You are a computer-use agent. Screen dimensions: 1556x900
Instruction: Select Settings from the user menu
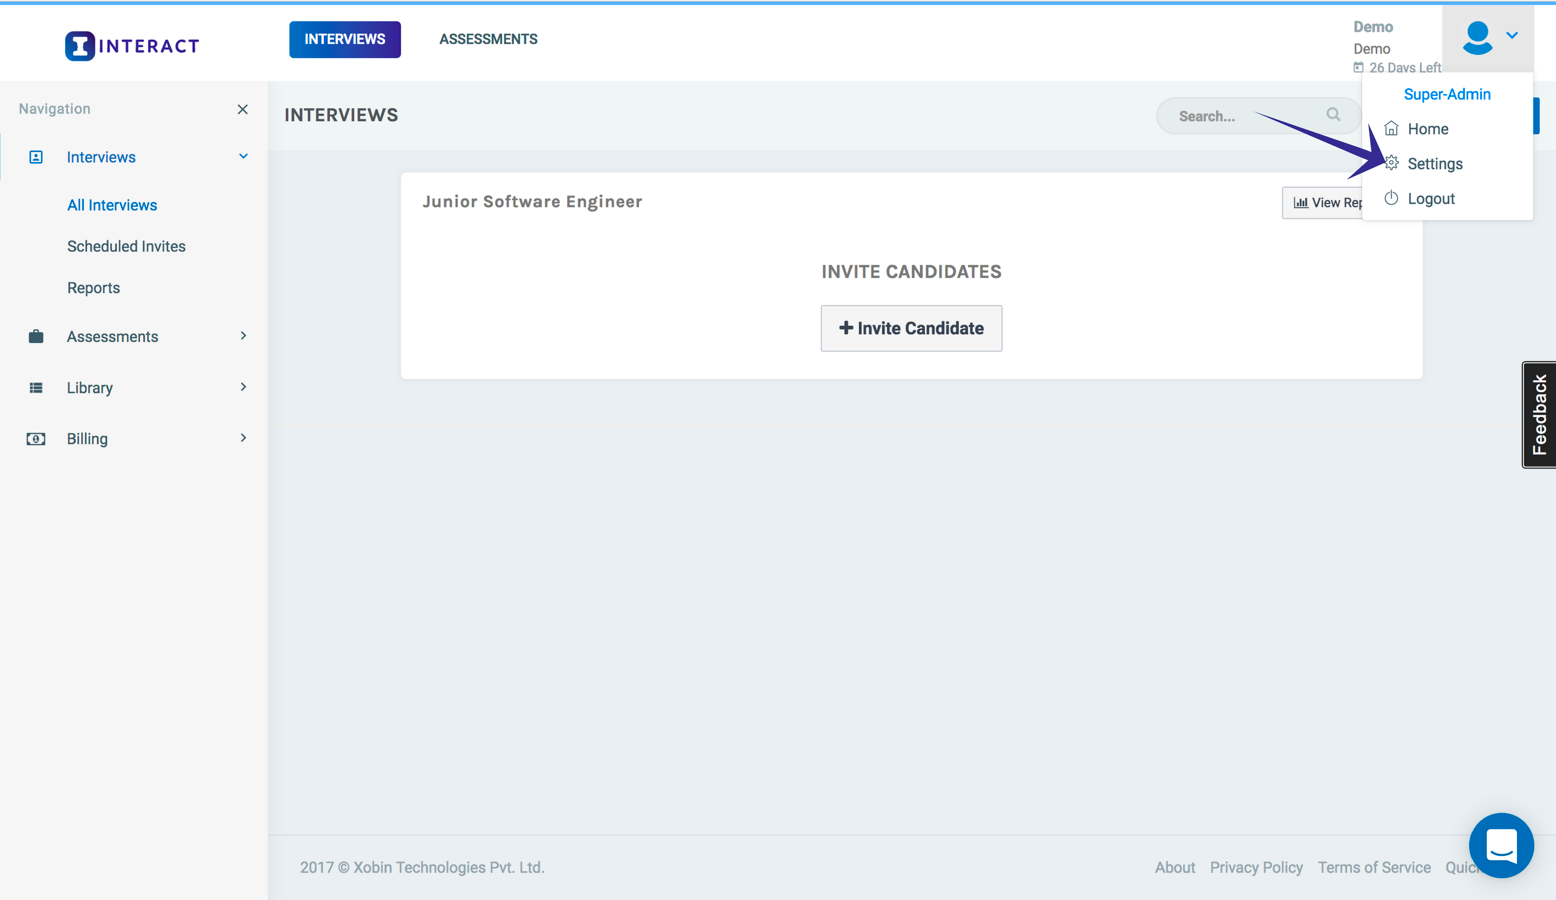1435,163
